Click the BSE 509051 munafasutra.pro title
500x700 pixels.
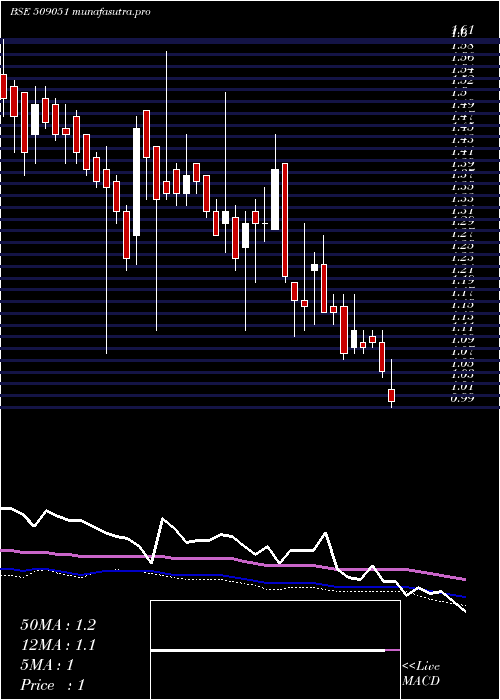click(80, 12)
